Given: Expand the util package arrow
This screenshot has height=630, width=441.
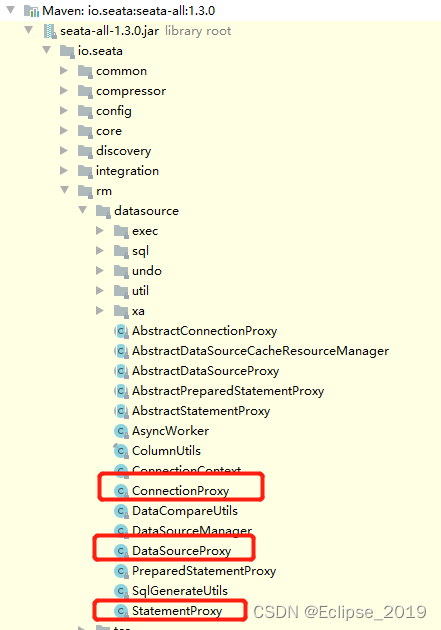Looking at the screenshot, I should tap(100, 290).
